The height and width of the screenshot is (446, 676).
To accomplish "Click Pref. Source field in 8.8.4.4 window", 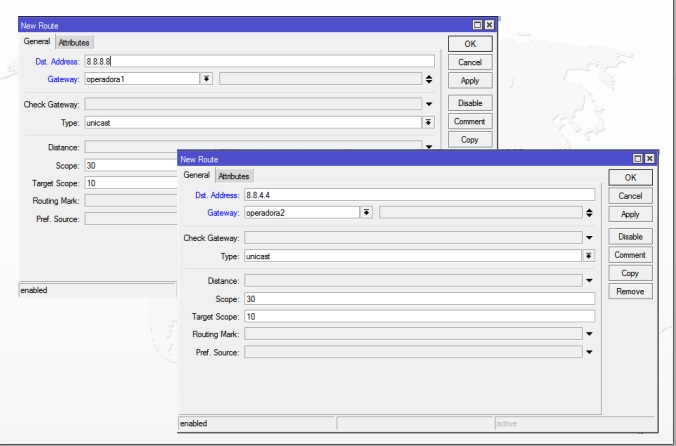I will coord(413,352).
